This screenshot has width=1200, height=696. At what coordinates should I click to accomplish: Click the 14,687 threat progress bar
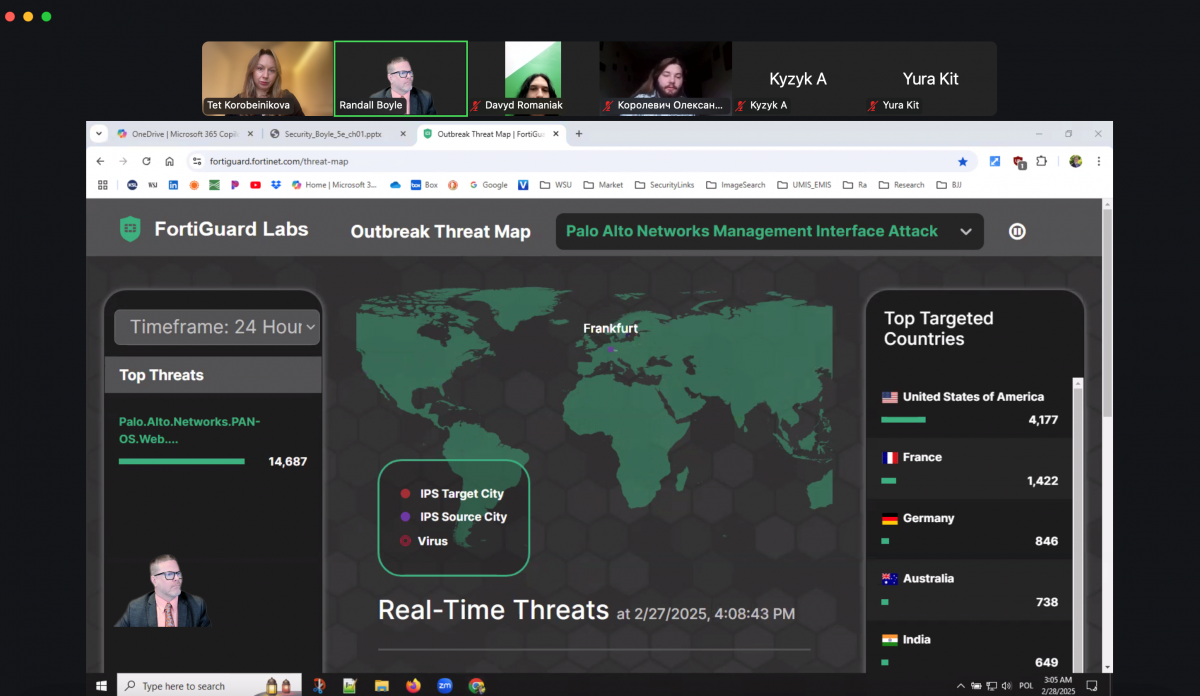point(181,462)
